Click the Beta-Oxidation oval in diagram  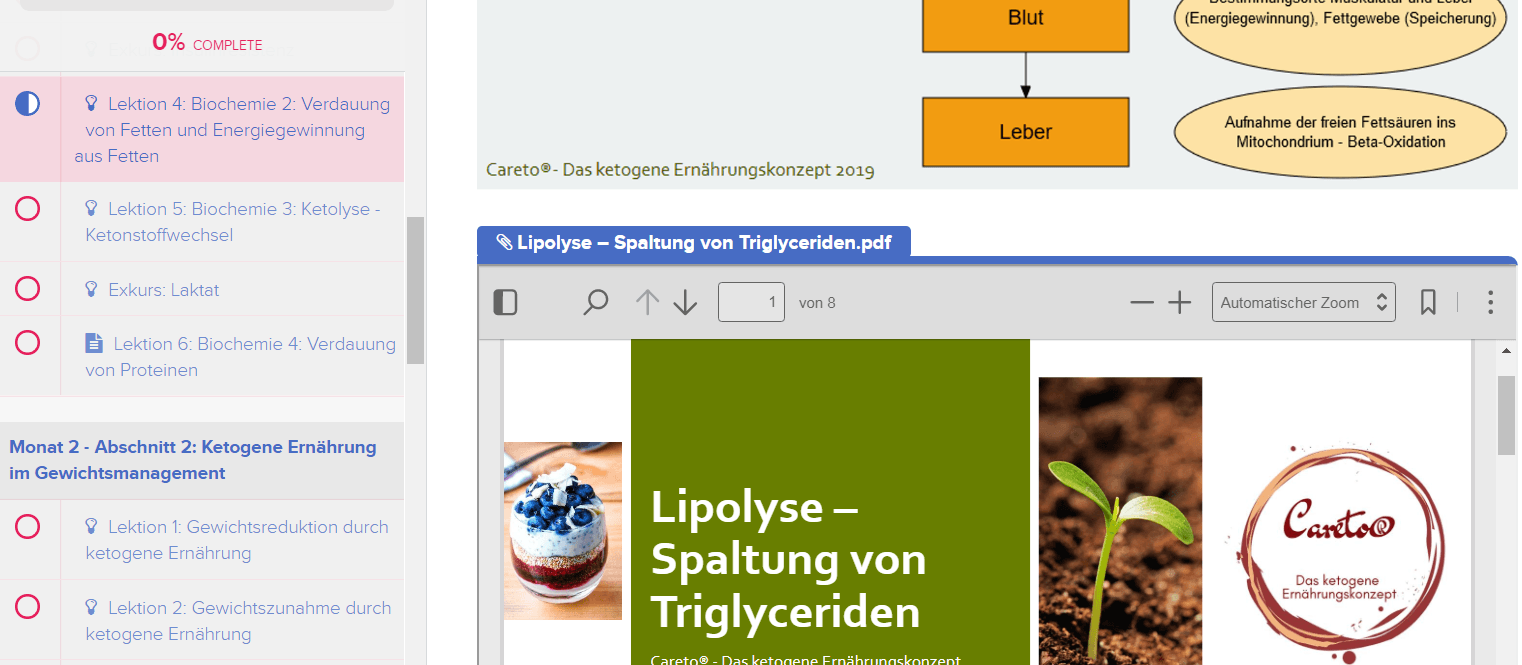click(x=1340, y=132)
